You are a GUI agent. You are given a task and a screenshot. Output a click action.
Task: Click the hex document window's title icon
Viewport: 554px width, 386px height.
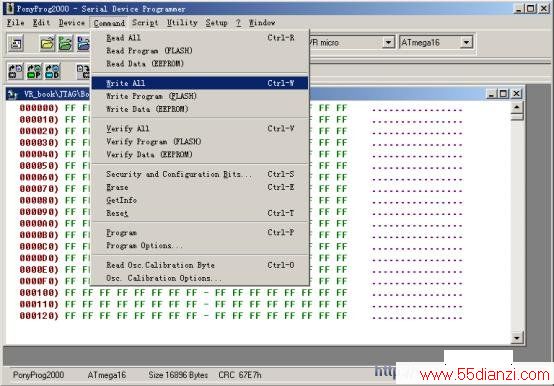(x=12, y=94)
